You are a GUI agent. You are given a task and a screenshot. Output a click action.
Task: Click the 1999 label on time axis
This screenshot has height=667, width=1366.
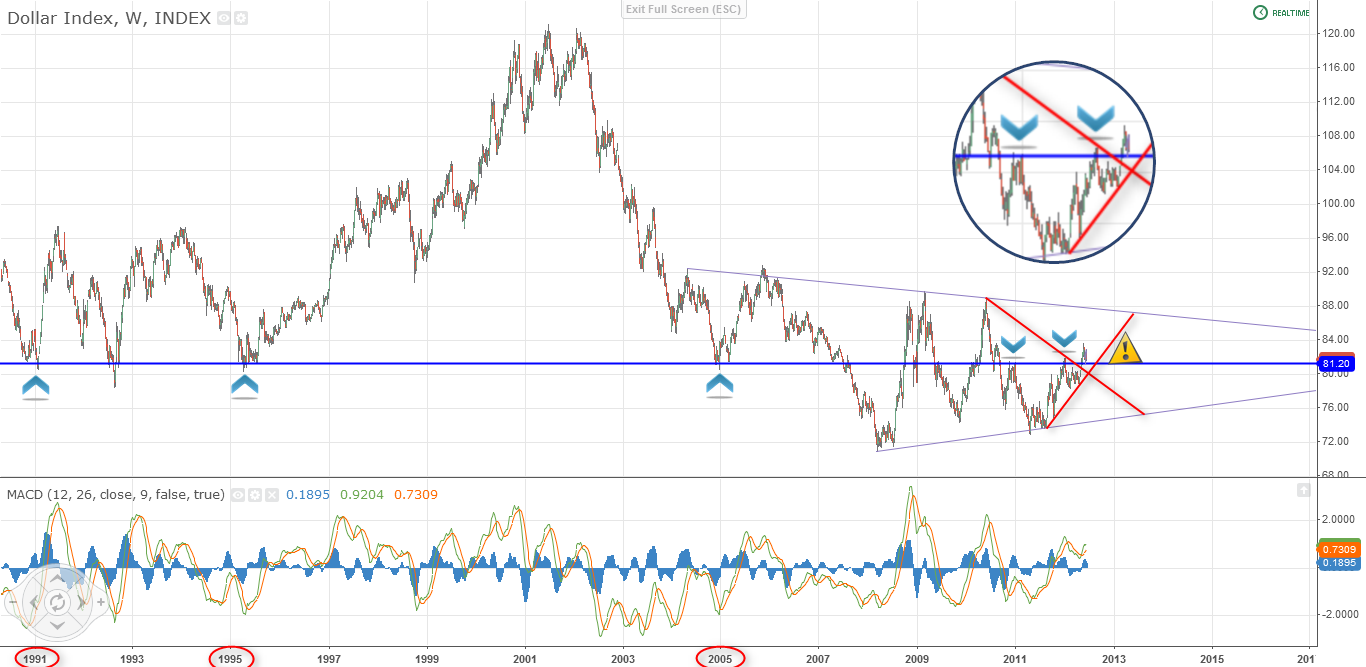click(427, 659)
